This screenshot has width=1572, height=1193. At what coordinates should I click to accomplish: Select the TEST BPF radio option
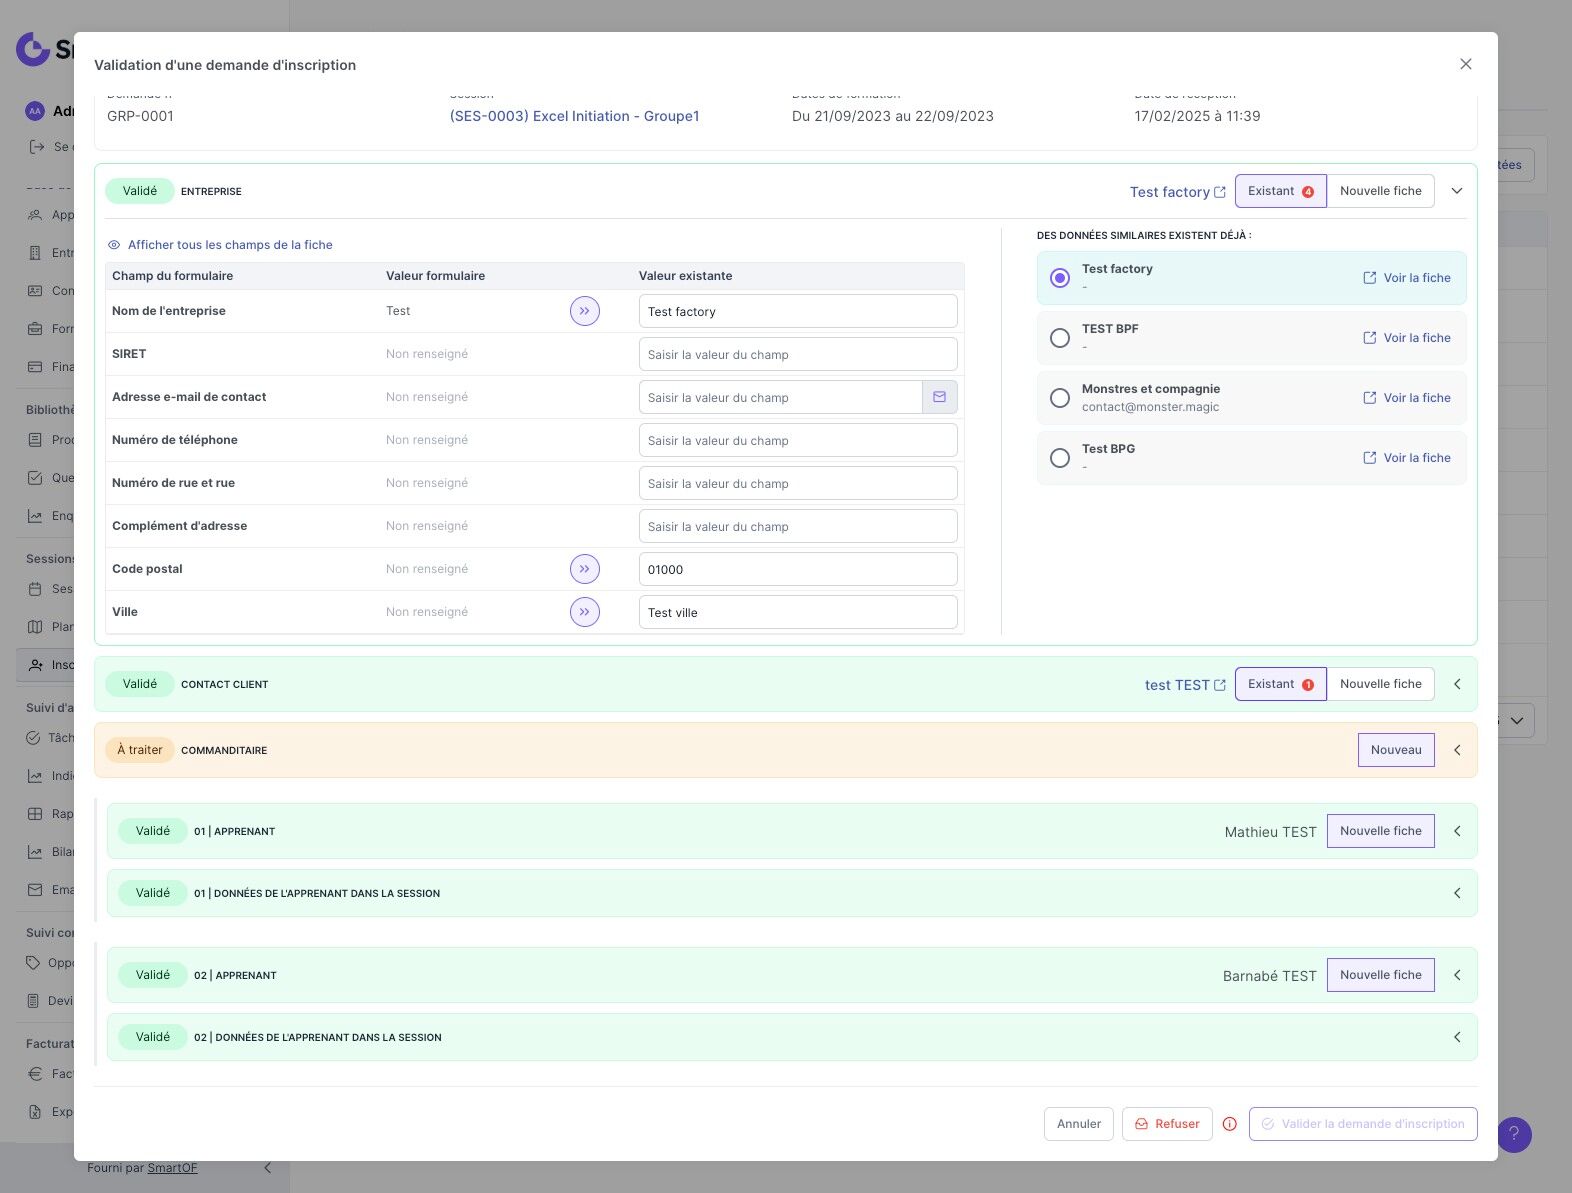click(1060, 338)
